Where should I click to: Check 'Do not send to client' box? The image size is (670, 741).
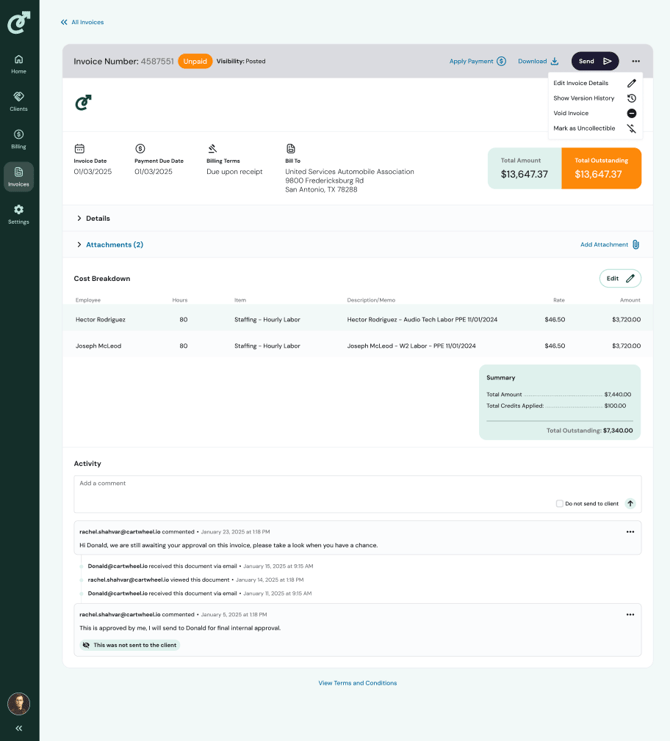pyautogui.click(x=559, y=503)
